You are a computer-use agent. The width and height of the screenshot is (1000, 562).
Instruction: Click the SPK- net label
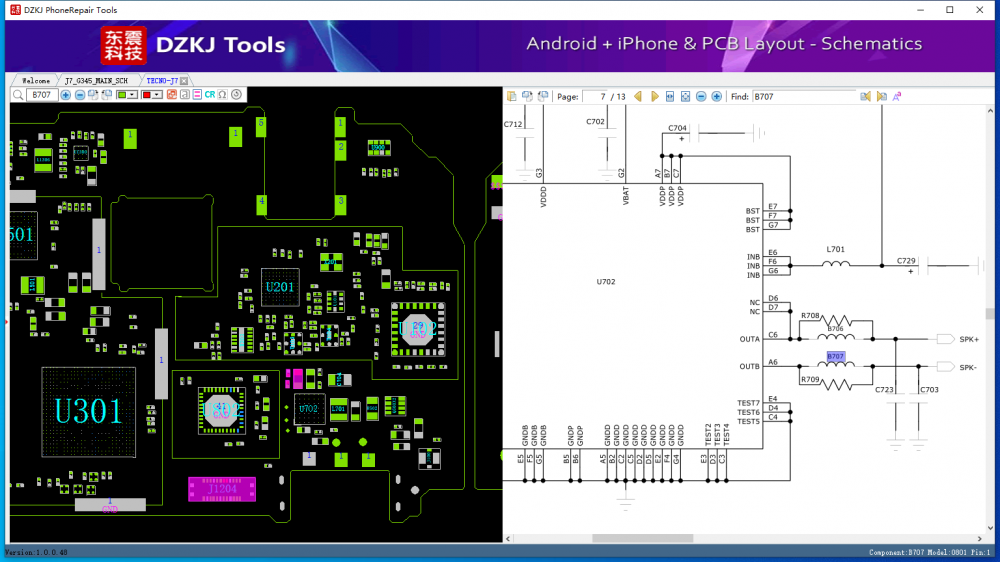click(x=968, y=367)
